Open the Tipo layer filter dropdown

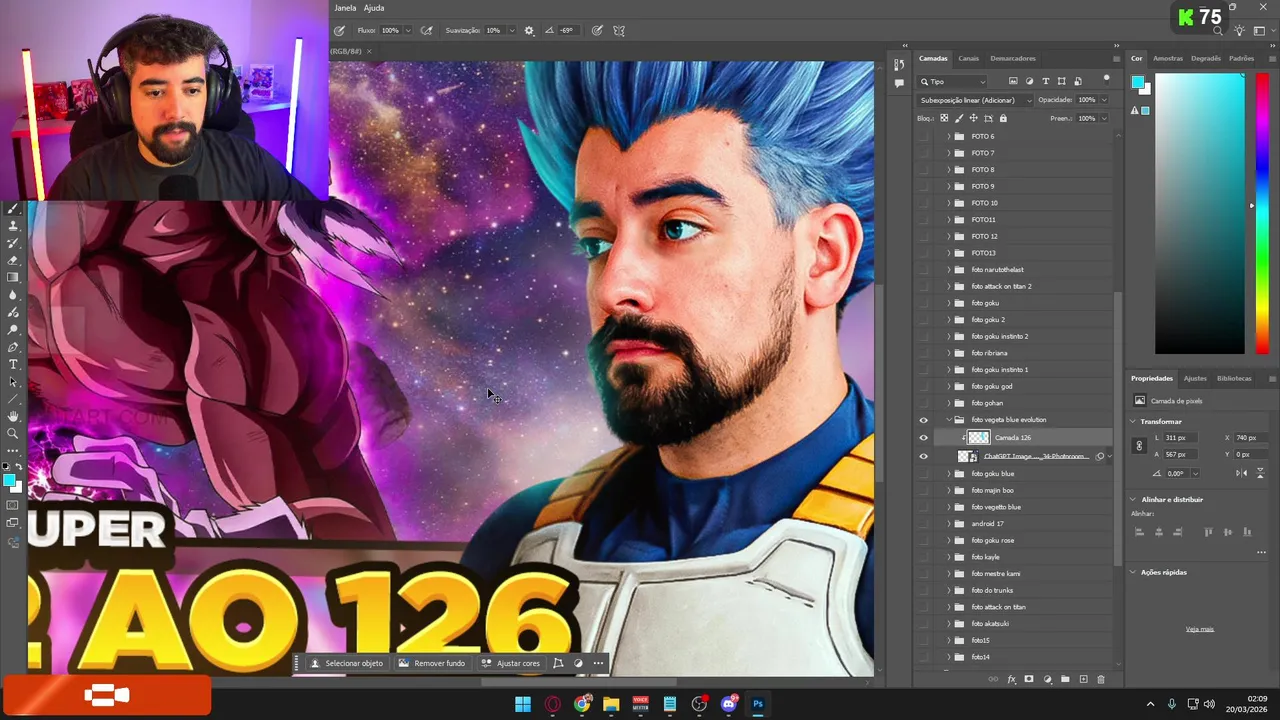(x=954, y=81)
